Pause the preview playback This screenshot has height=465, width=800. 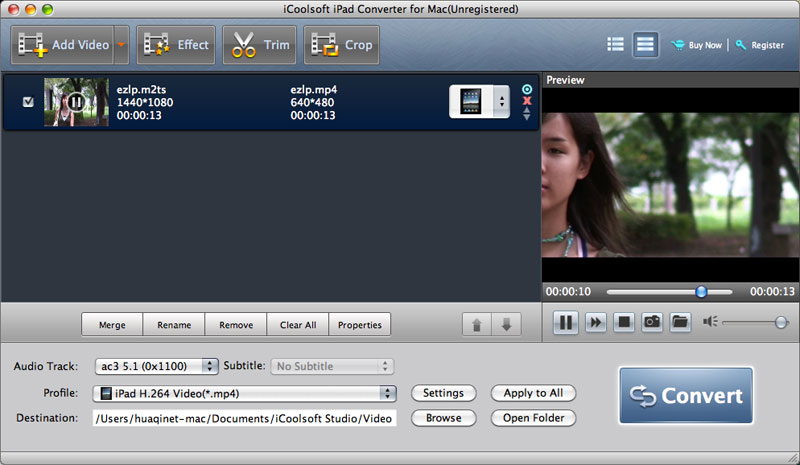566,322
